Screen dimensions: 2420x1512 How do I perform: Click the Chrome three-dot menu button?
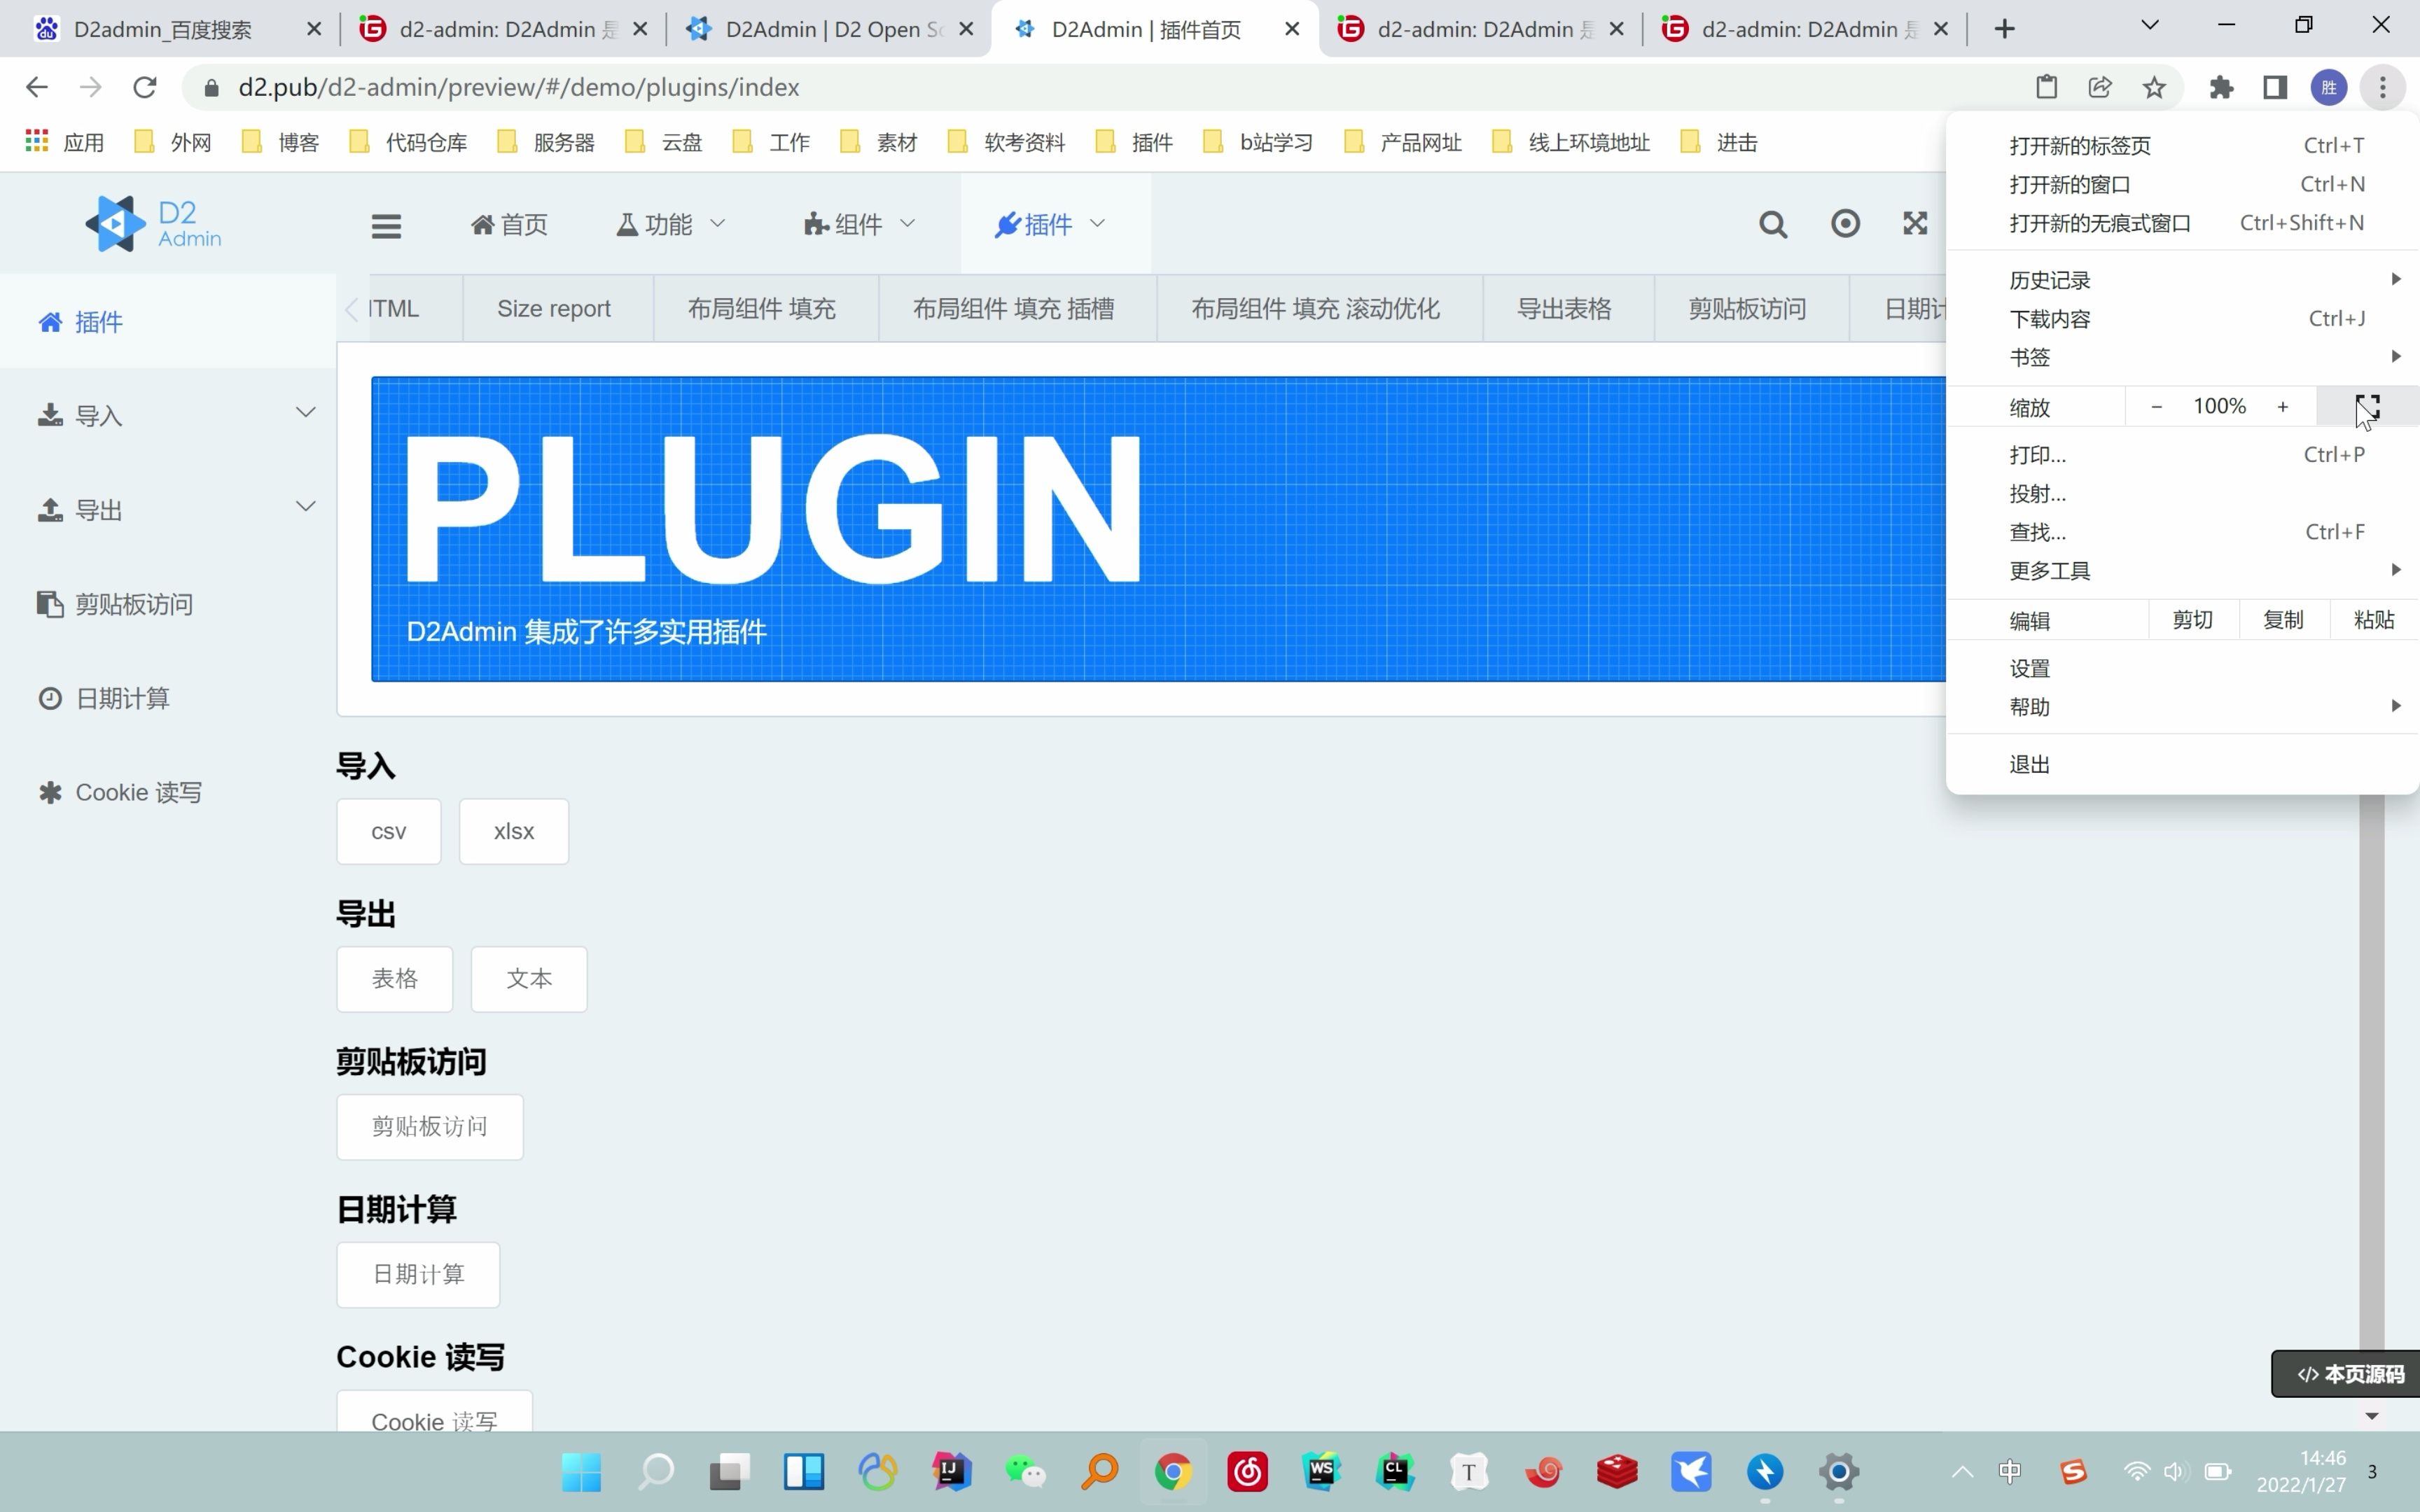[2383, 87]
